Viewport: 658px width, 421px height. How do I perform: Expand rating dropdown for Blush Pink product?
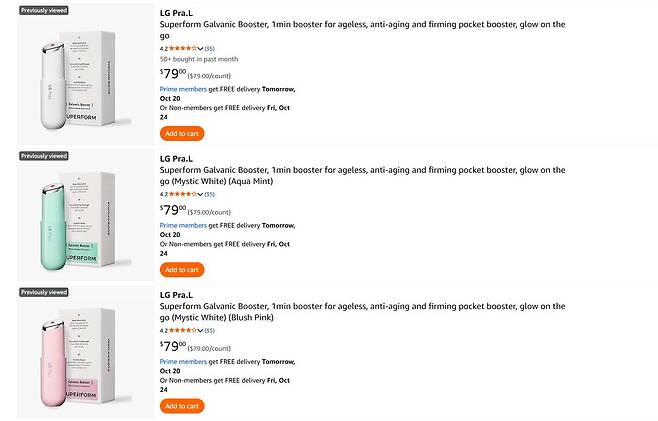[201, 330]
